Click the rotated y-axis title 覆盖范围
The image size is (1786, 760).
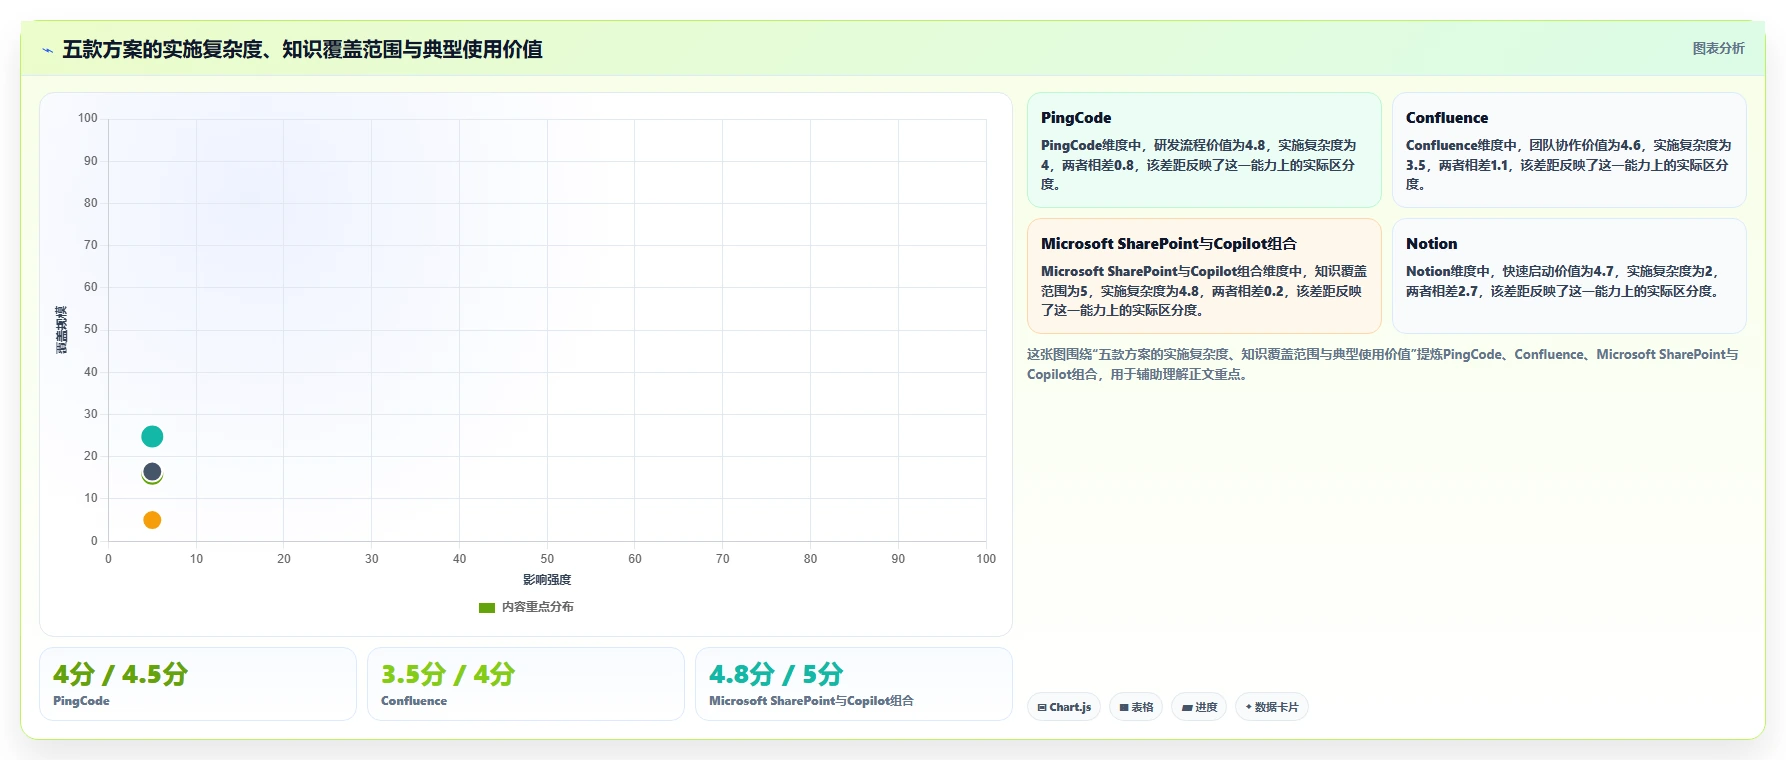click(x=61, y=330)
